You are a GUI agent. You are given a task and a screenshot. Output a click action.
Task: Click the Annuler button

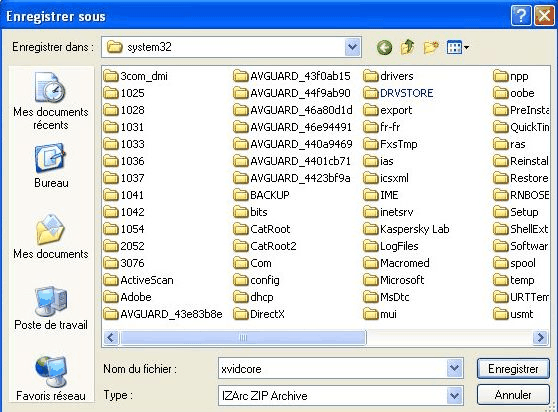[x=513, y=395]
